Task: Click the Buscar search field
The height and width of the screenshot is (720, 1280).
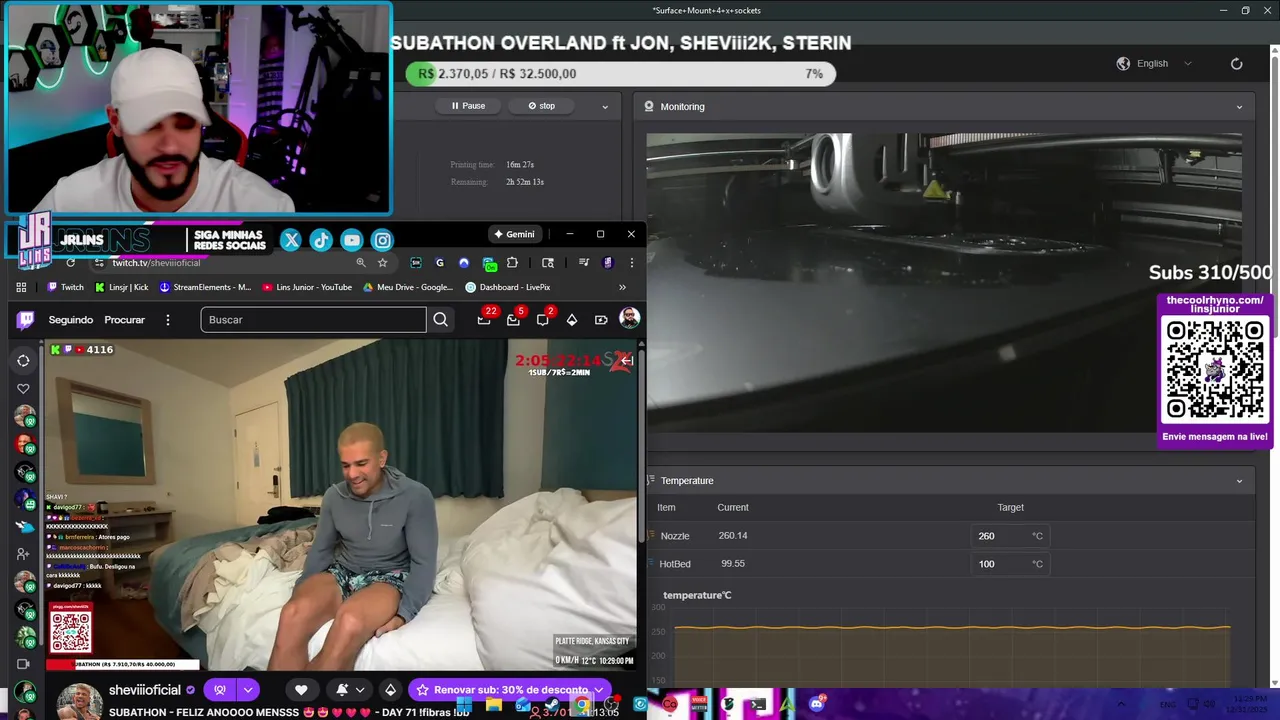Action: pyautogui.click(x=313, y=320)
